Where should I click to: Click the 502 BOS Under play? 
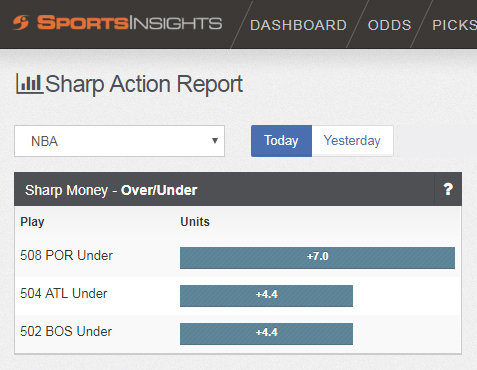[x=66, y=332]
